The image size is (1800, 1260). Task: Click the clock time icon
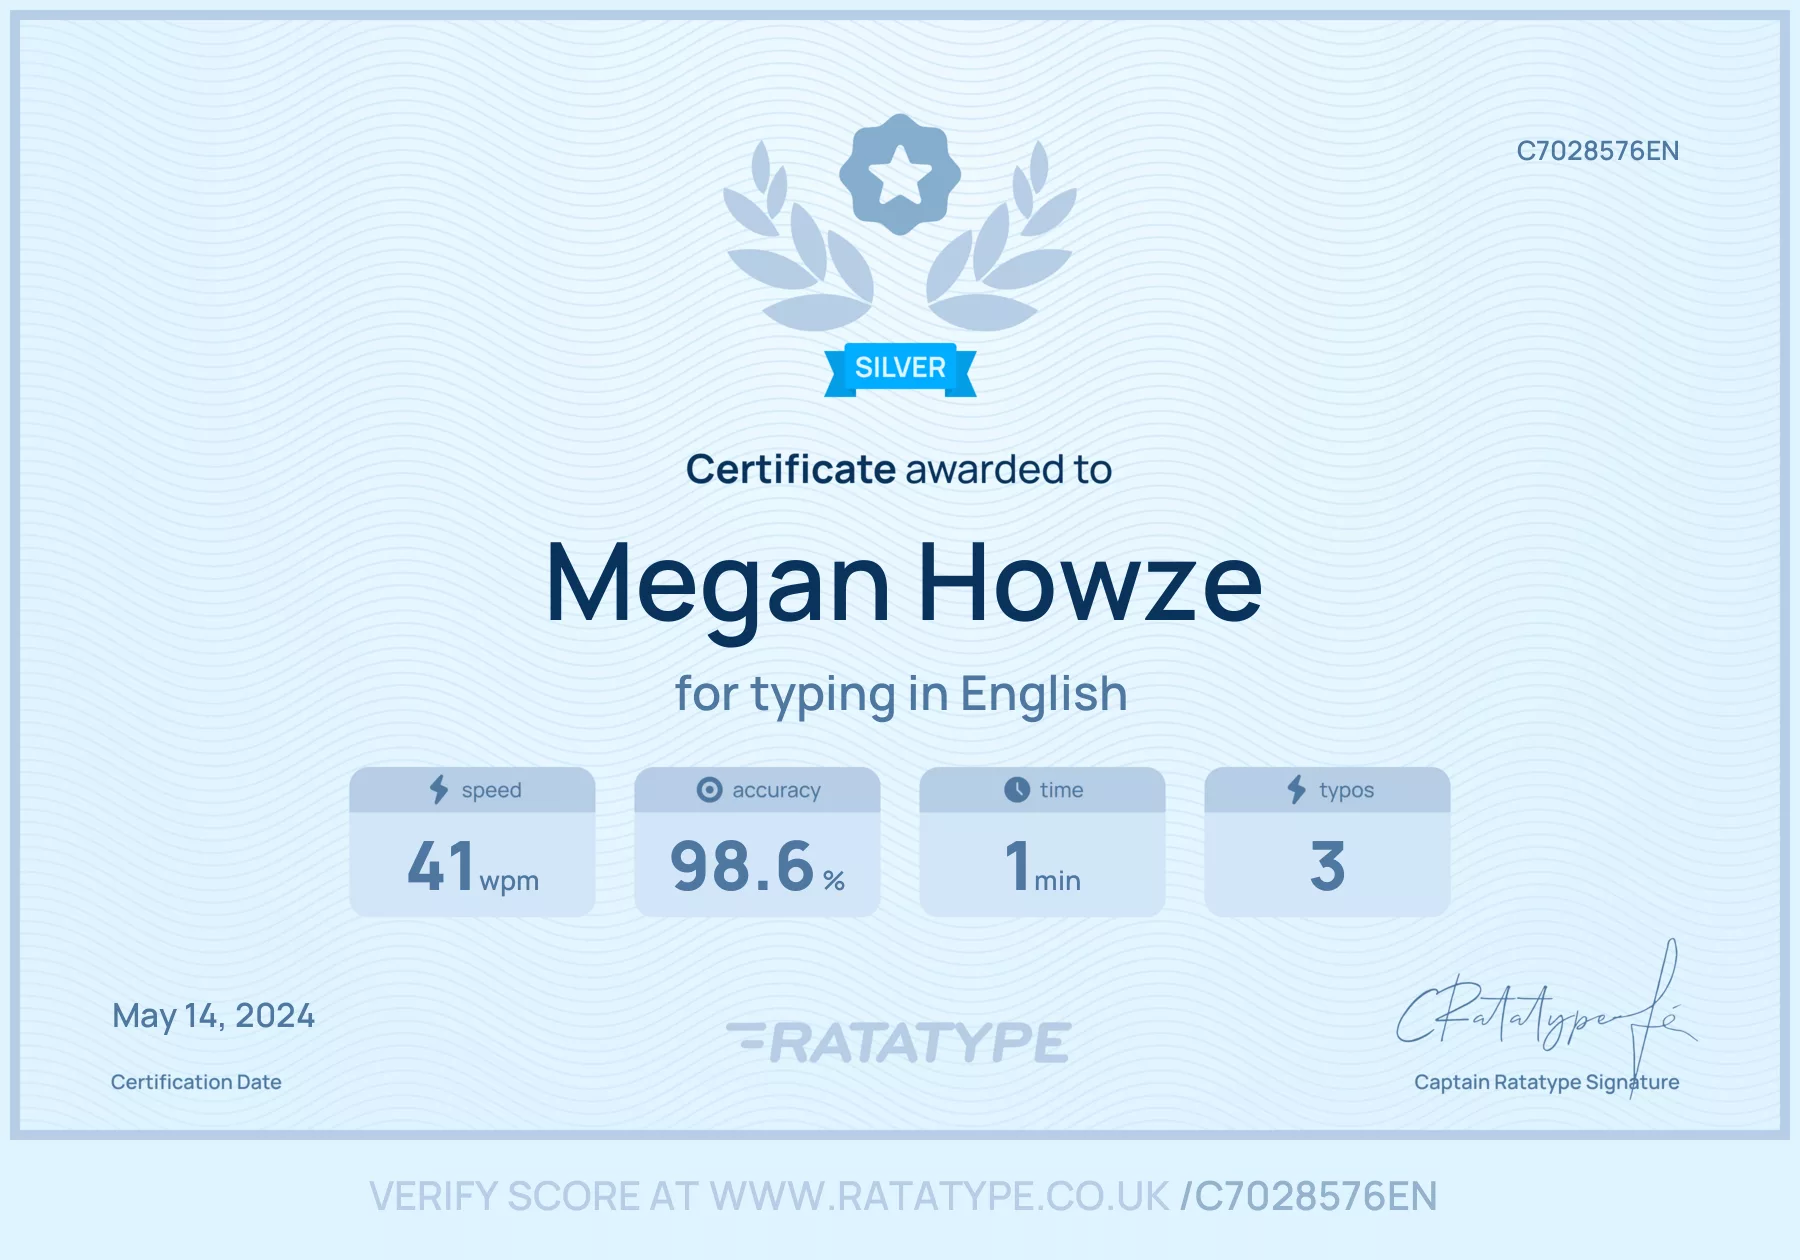[x=1017, y=790]
